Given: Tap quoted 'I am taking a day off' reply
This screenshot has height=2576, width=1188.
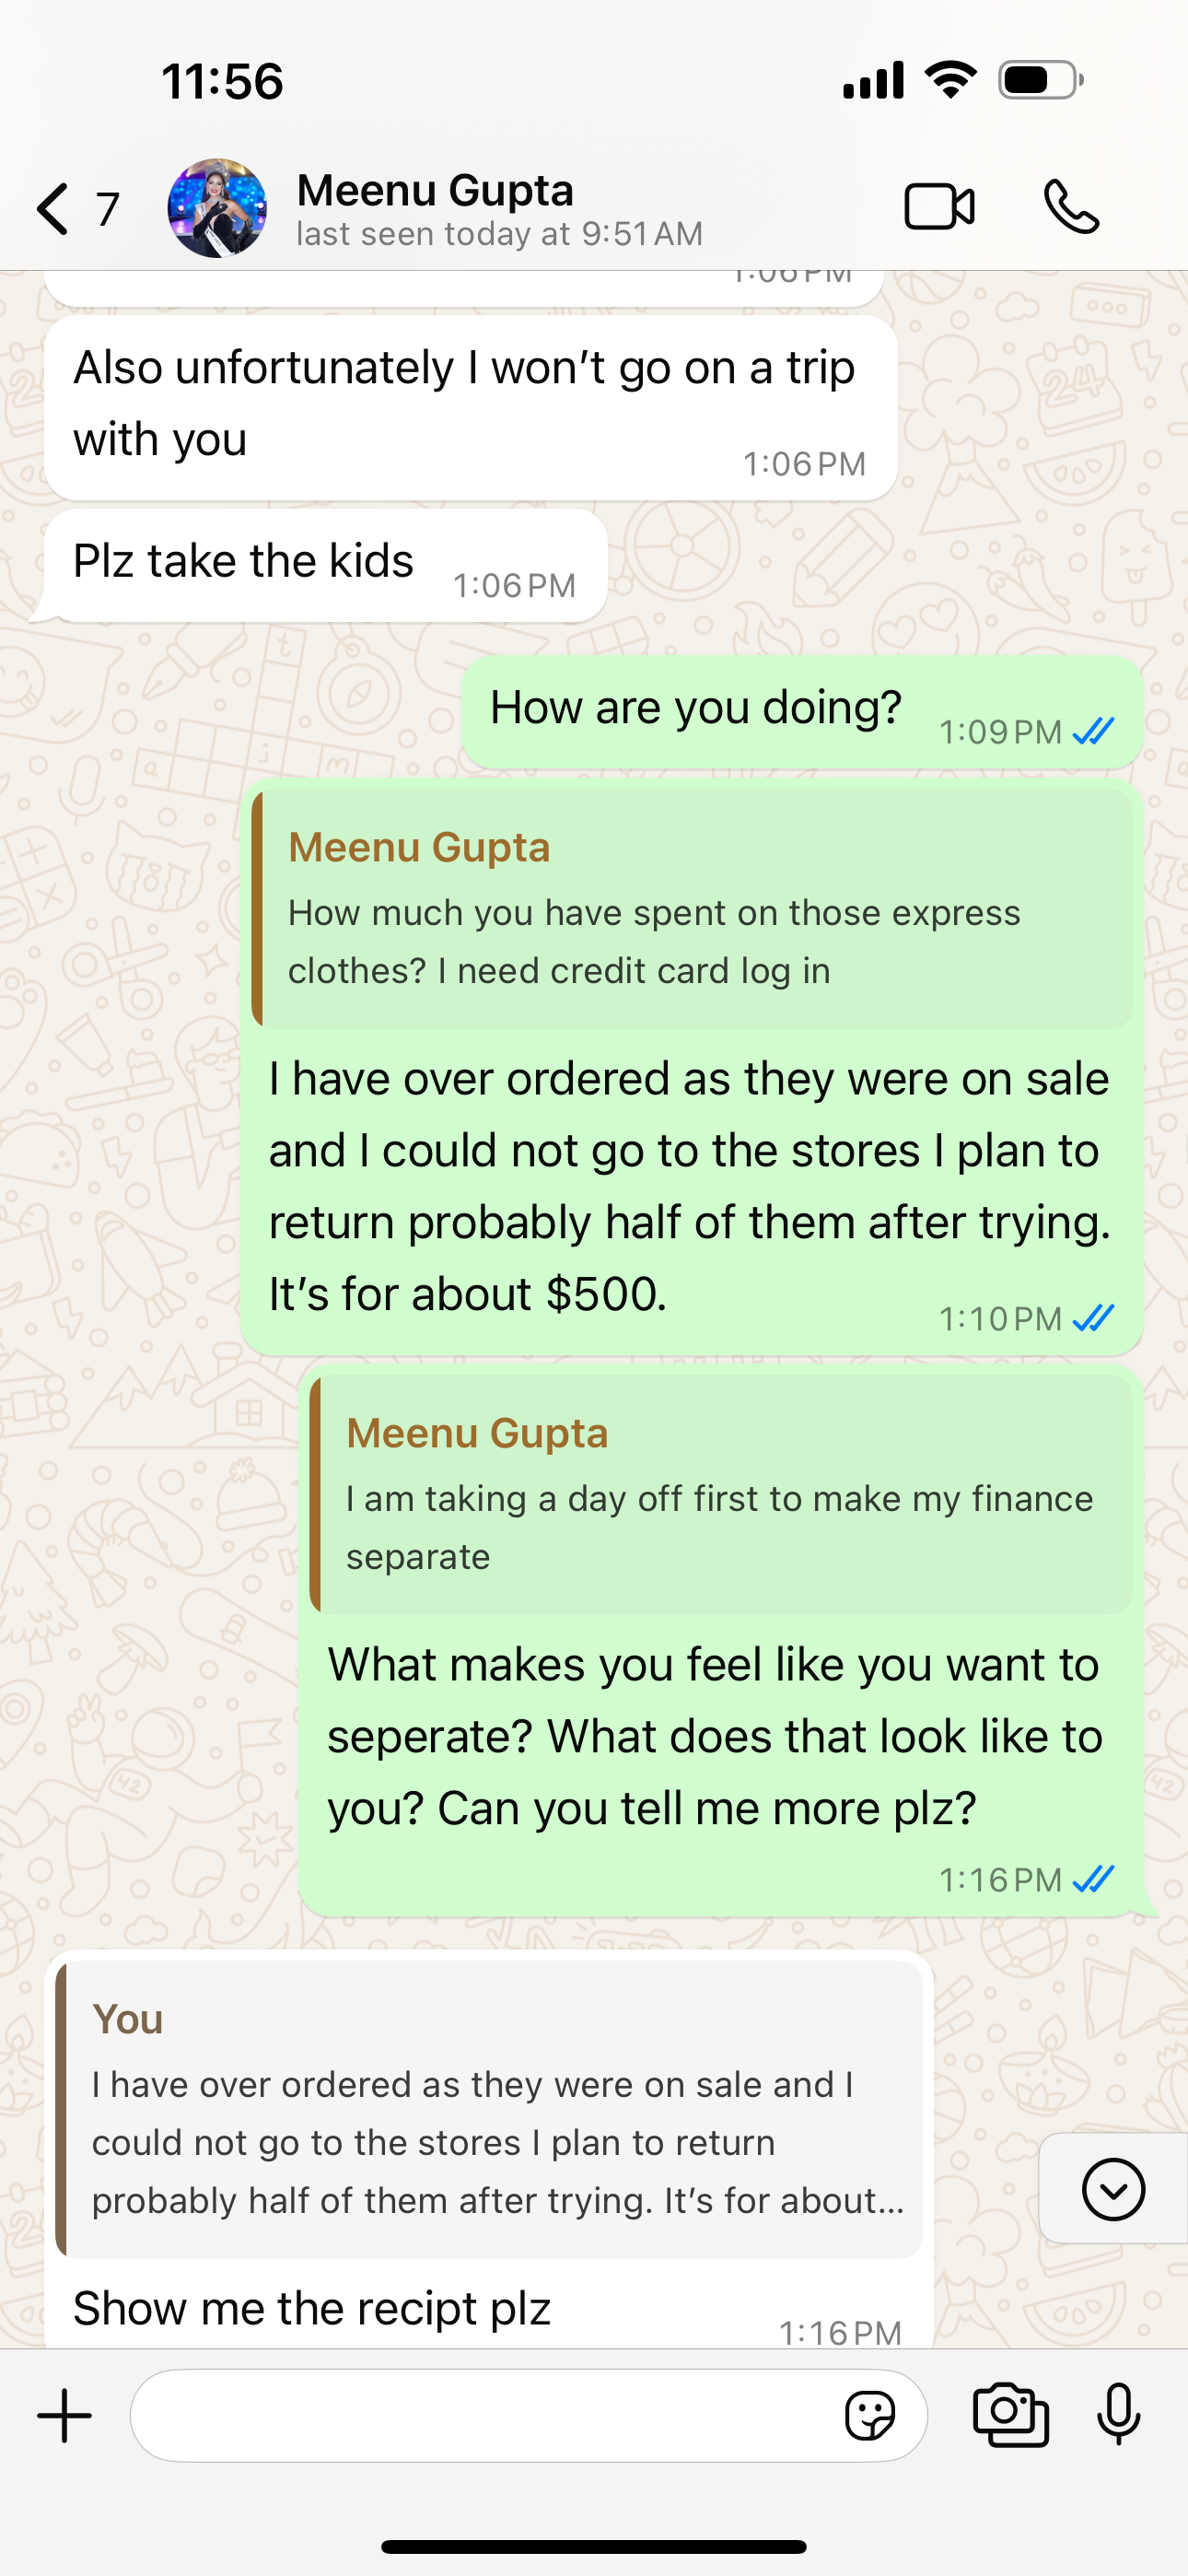Looking at the screenshot, I should coord(721,1494).
